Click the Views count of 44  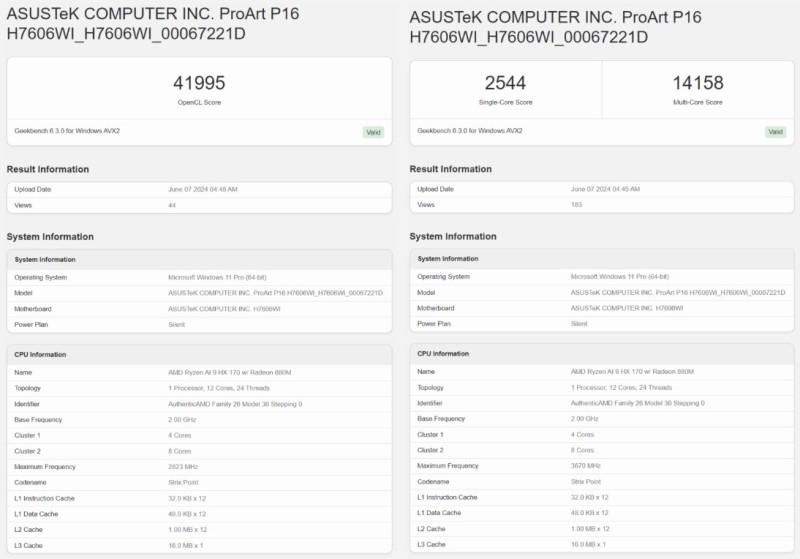coord(172,204)
